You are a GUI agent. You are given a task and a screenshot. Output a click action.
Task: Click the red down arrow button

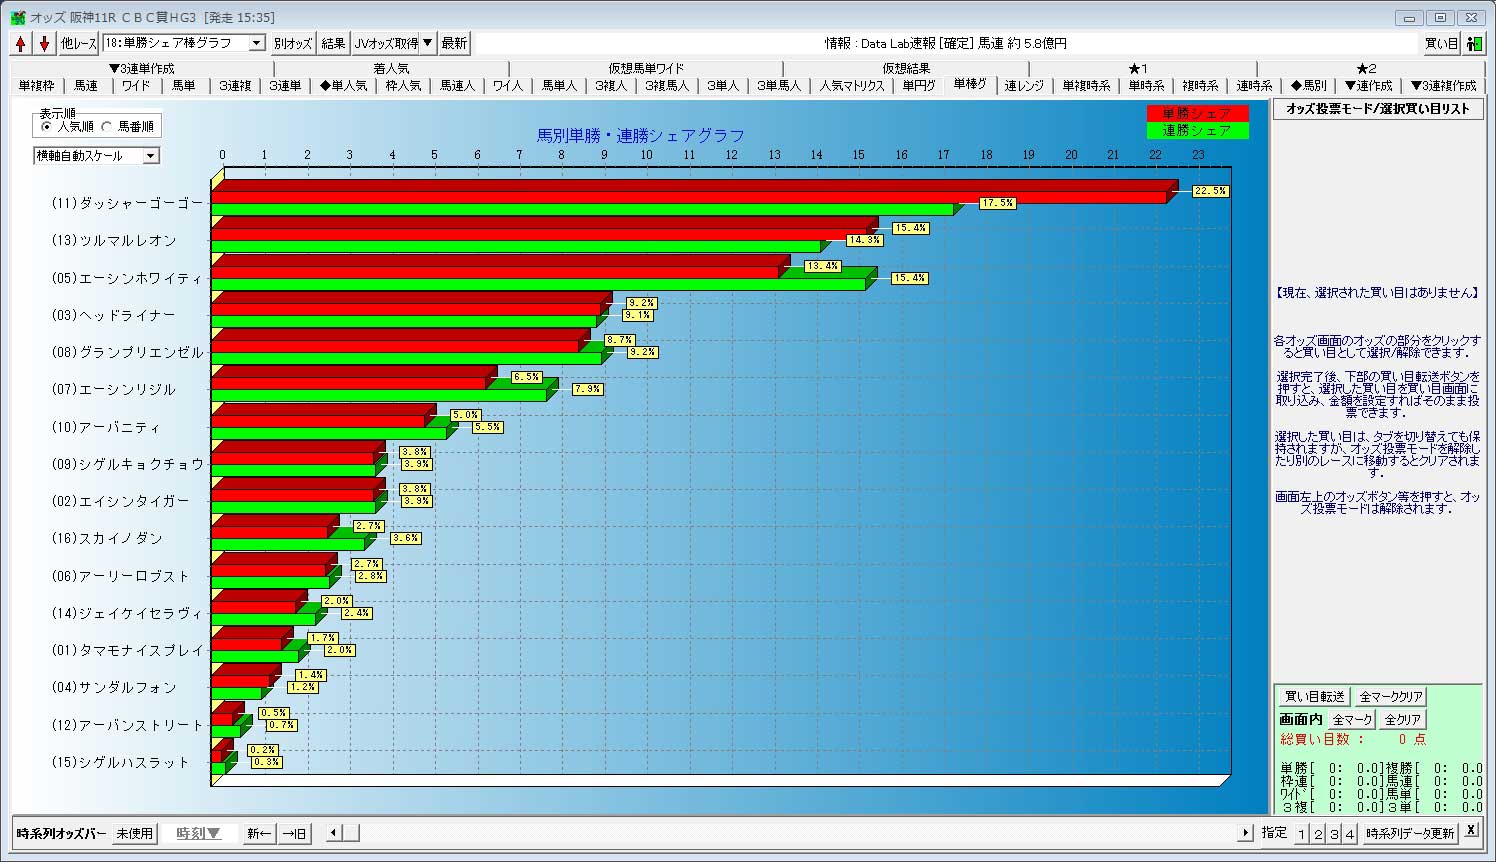point(44,43)
